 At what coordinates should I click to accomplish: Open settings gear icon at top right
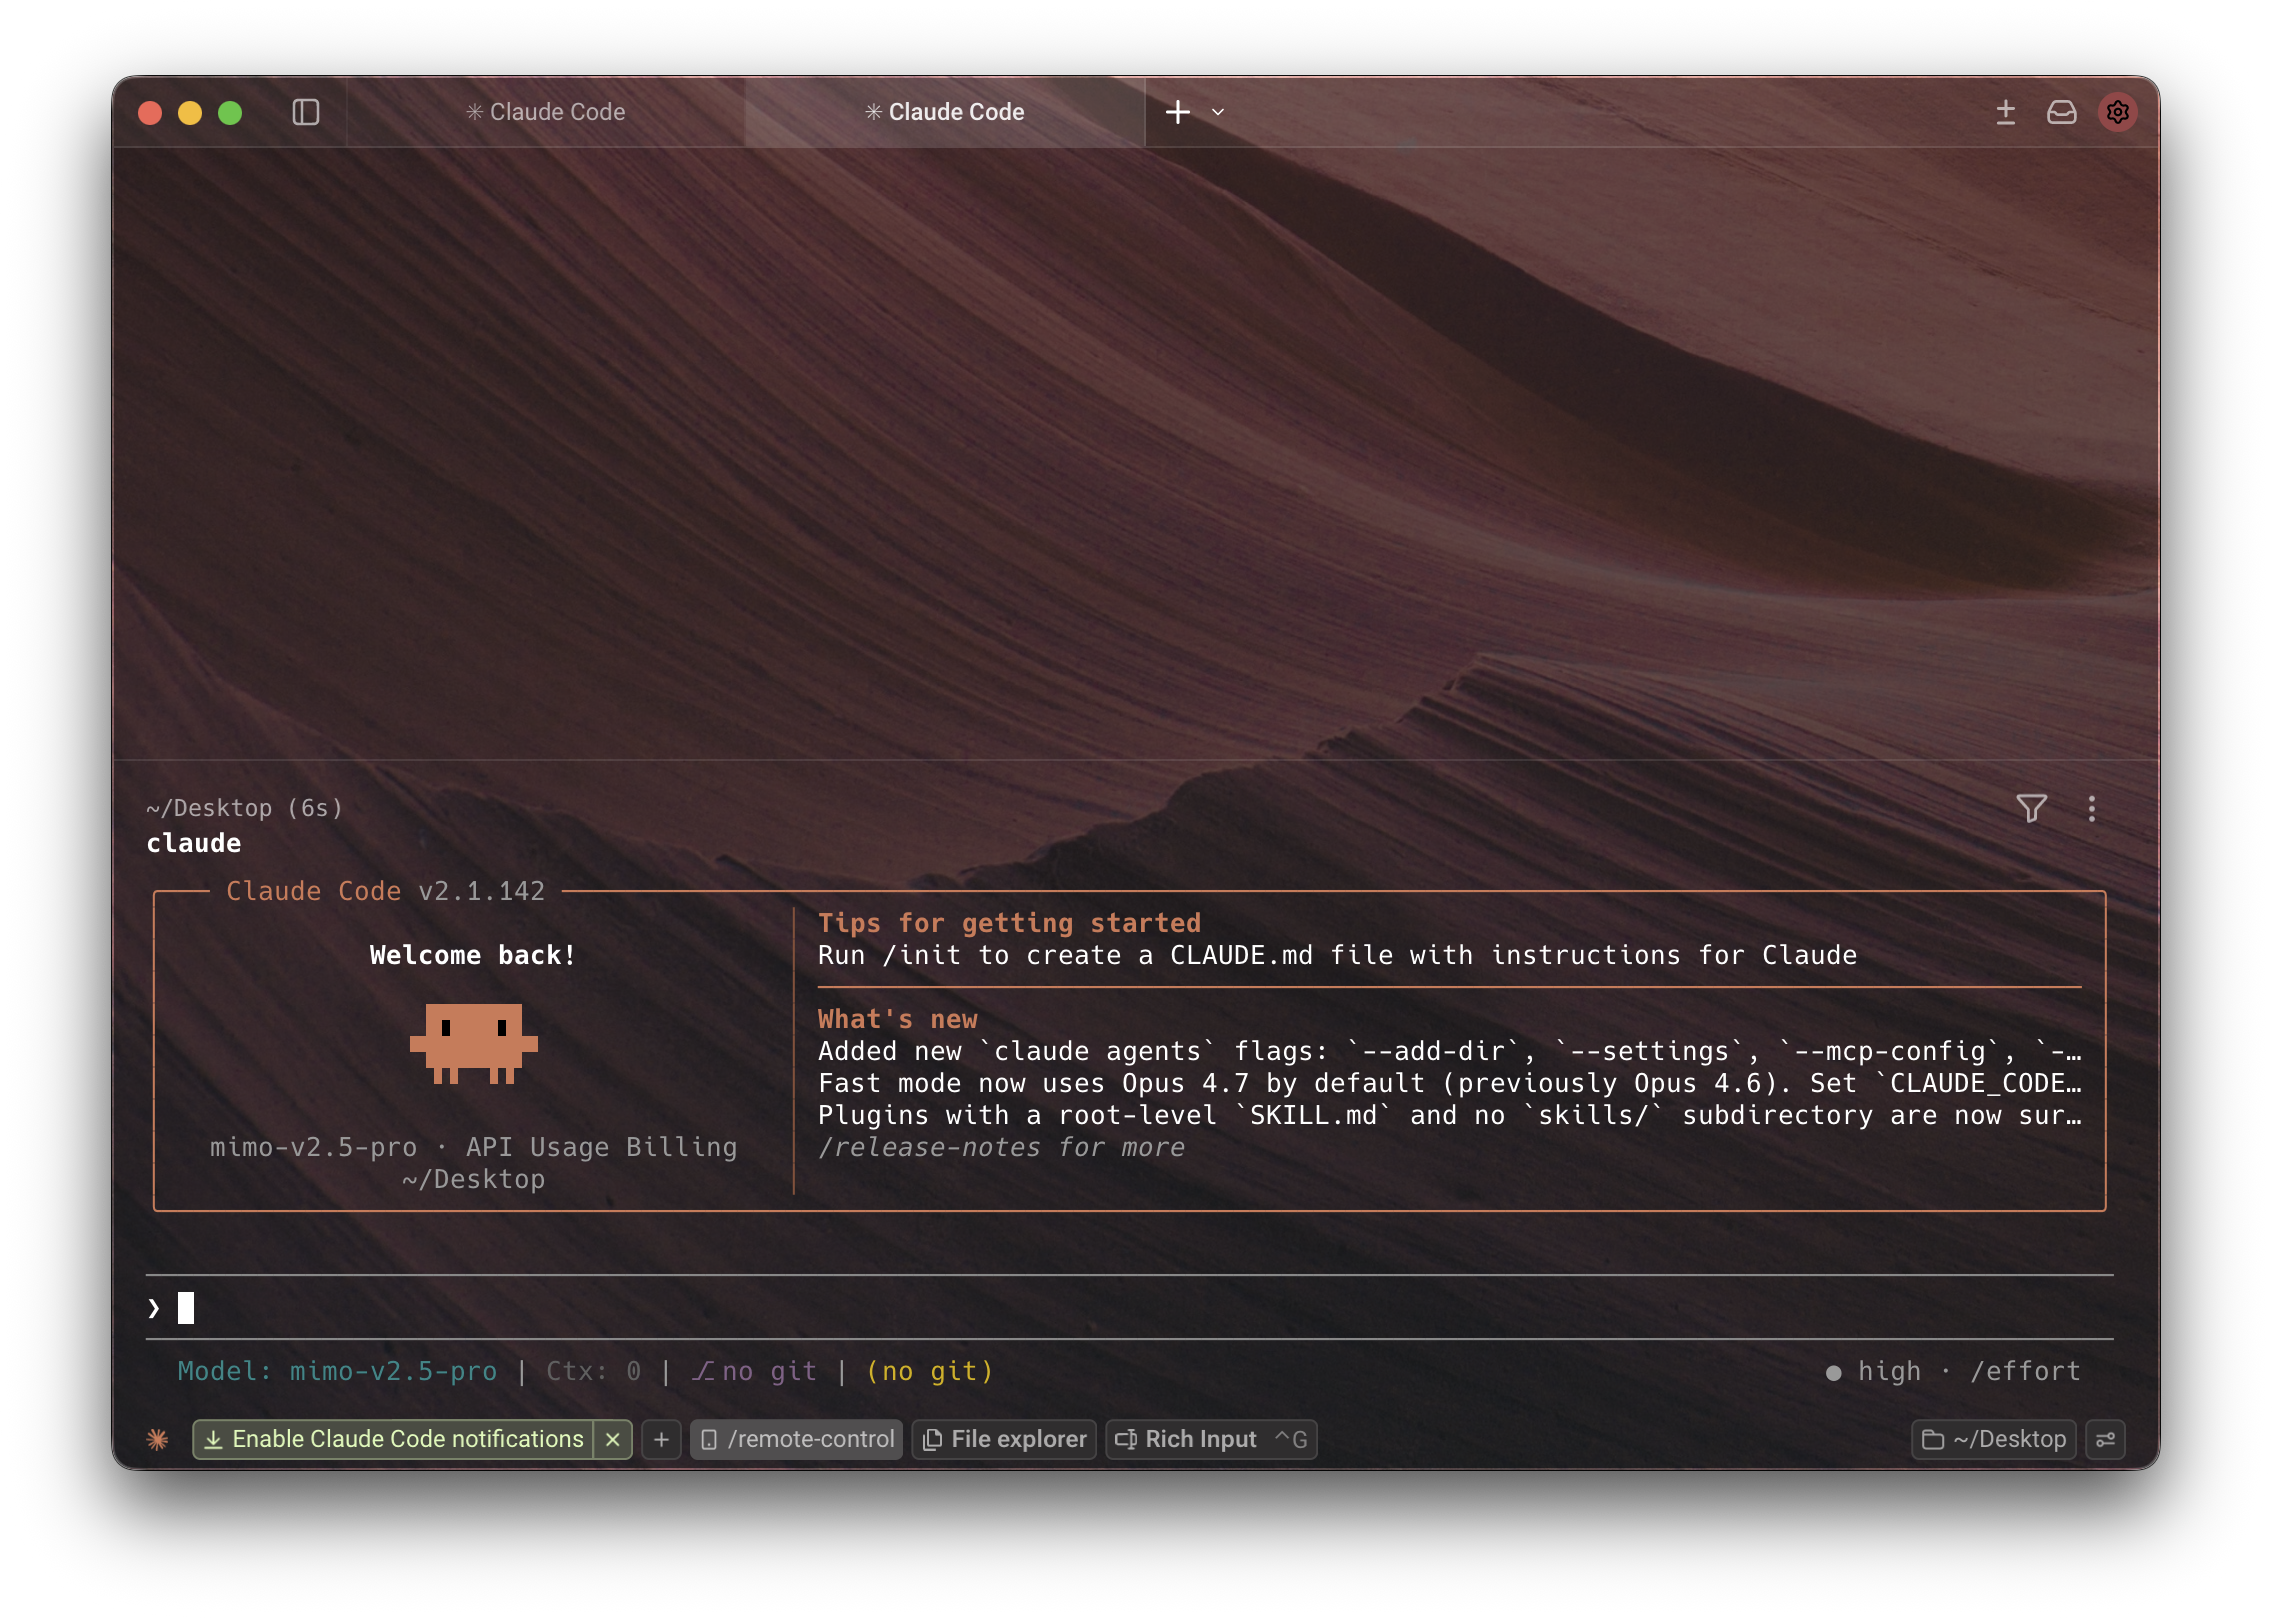2117,112
